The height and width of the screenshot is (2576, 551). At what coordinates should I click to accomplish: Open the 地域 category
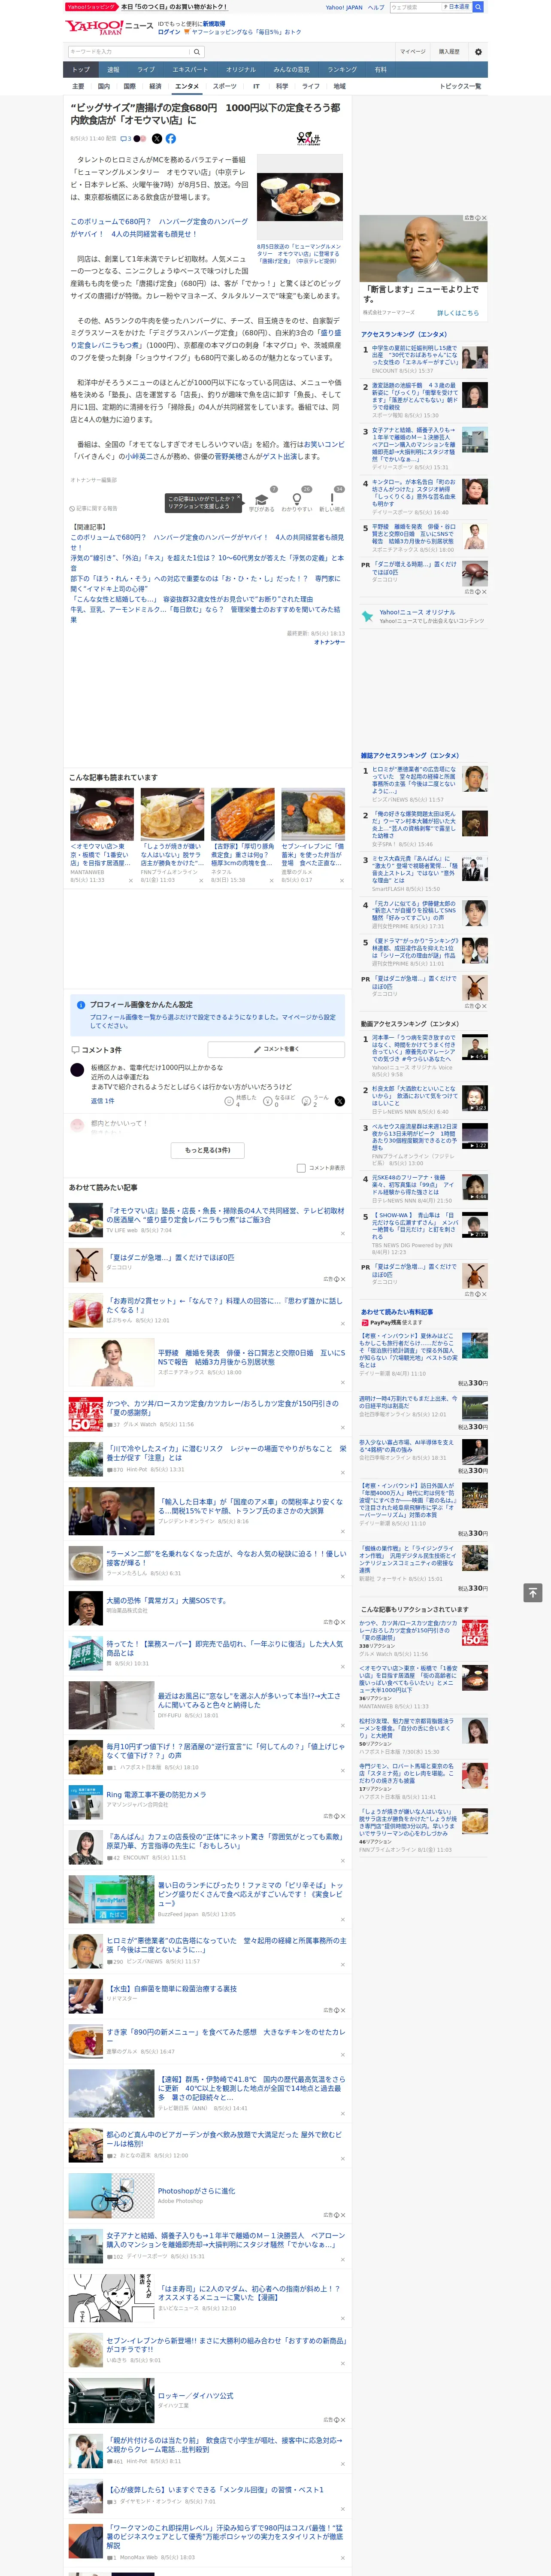tap(340, 86)
